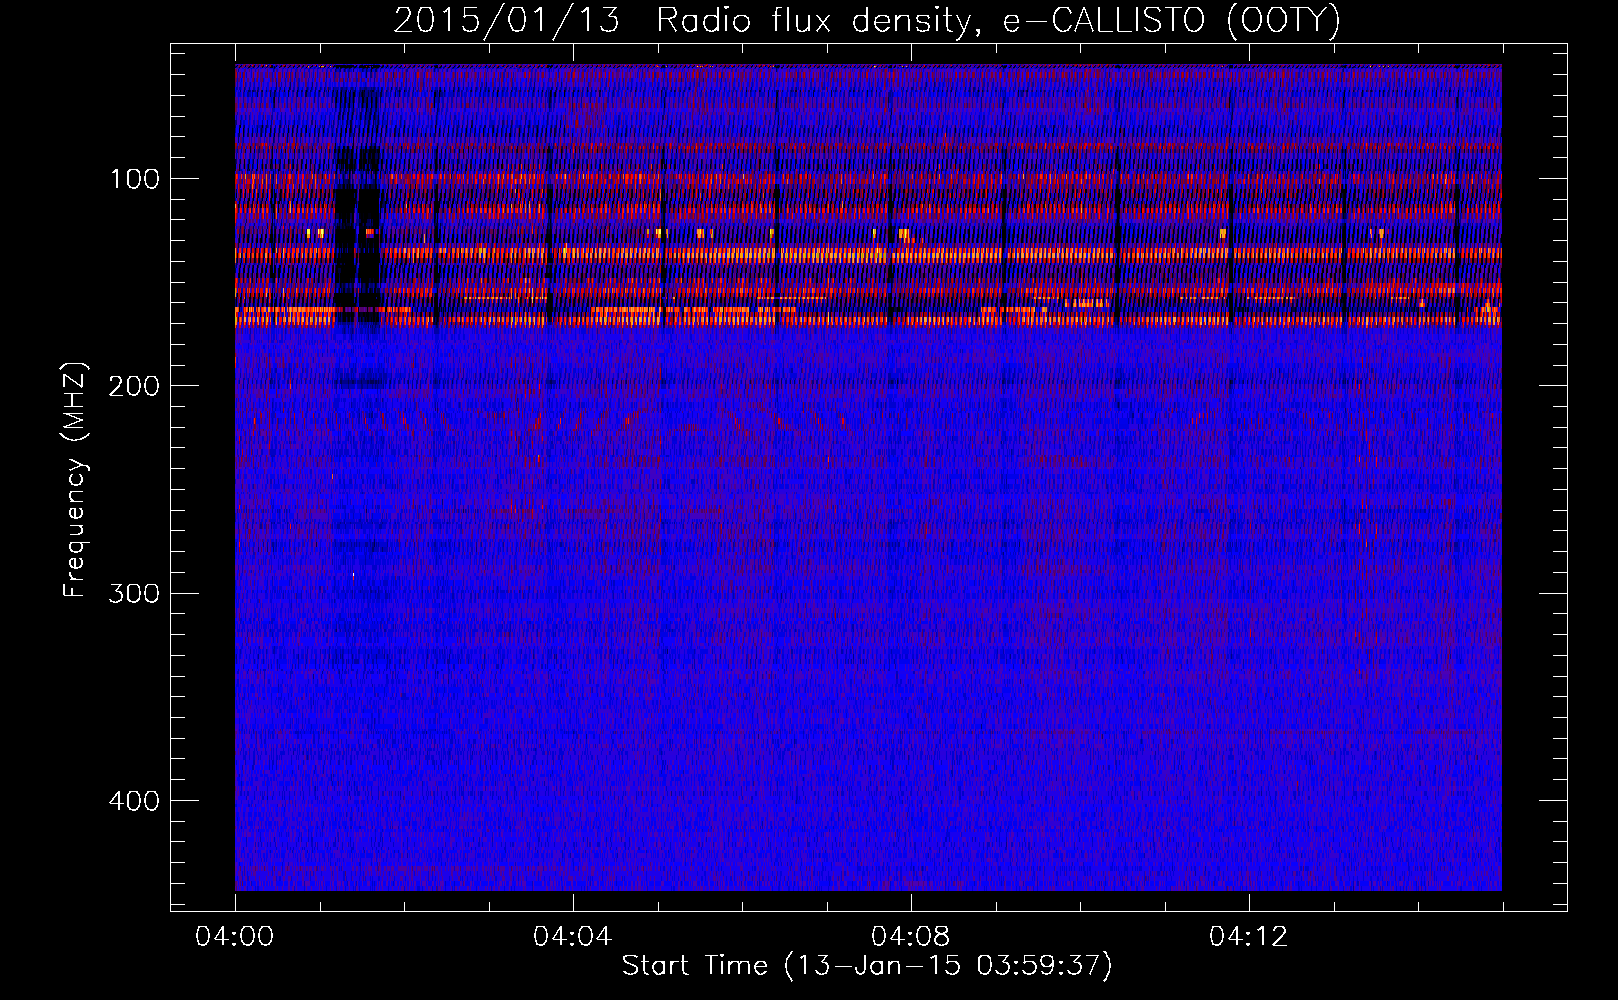Click the 400 frequency tick label
The image size is (1618, 1000).
135,801
